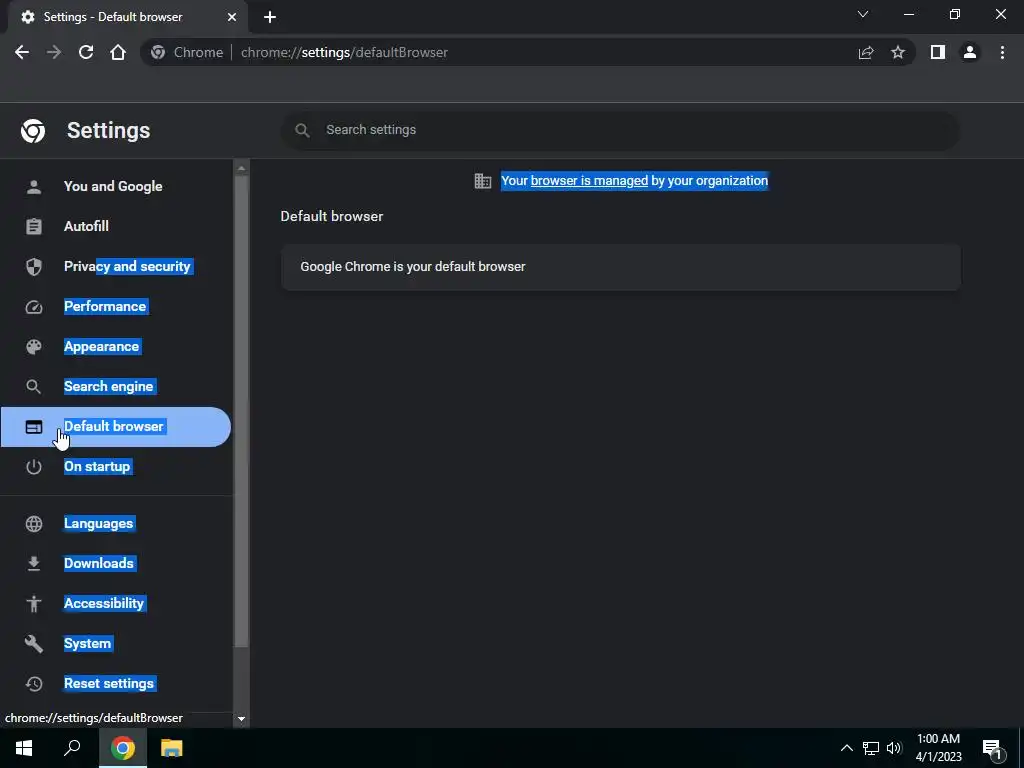1024x768 pixels.
Task: Share this page via the share icon
Action: click(866, 52)
